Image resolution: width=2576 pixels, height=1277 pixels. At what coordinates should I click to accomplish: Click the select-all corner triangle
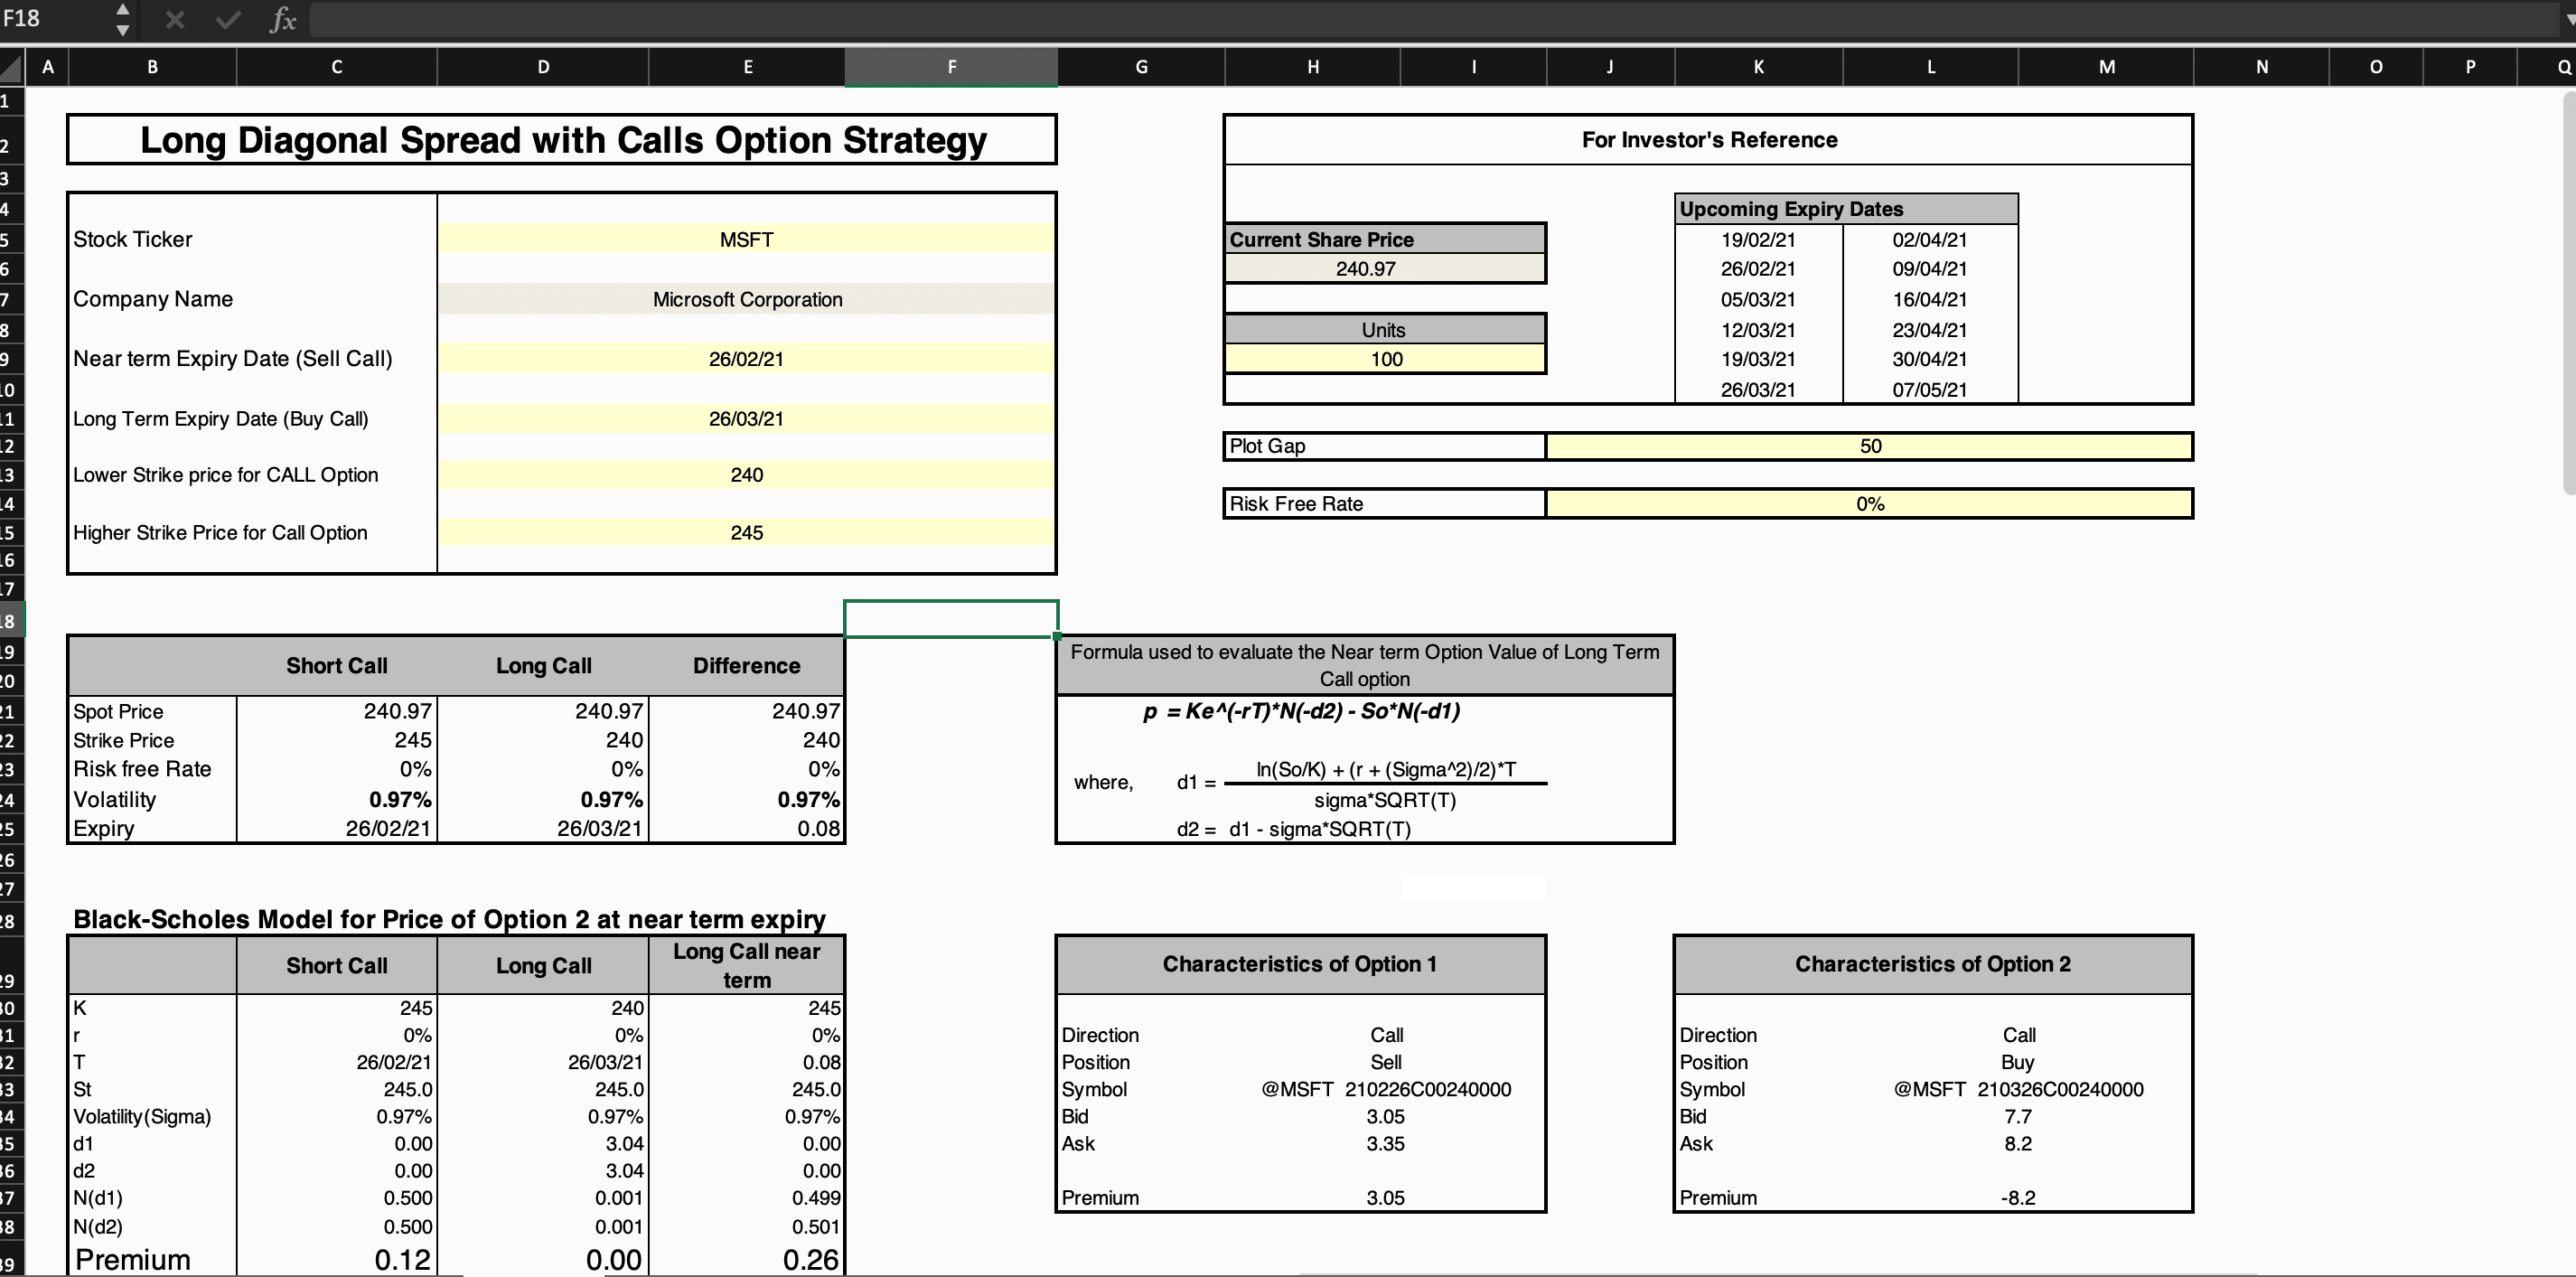coord(12,68)
